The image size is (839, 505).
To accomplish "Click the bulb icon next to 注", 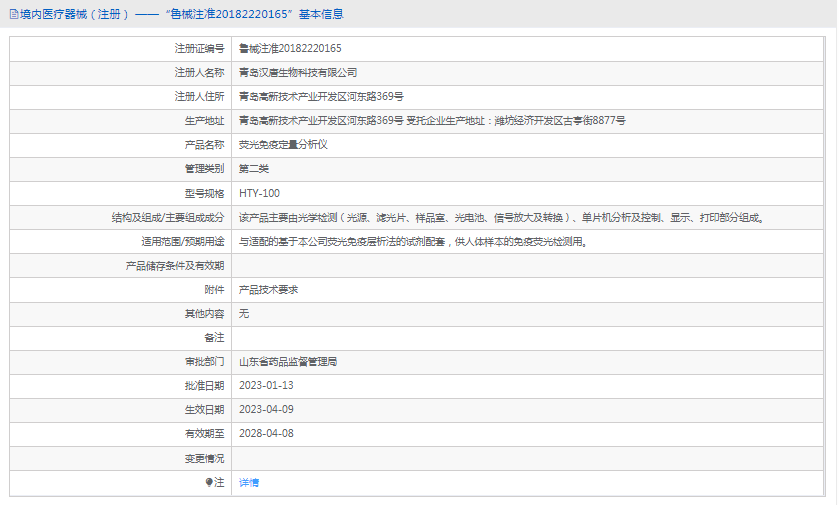I will 209,483.
